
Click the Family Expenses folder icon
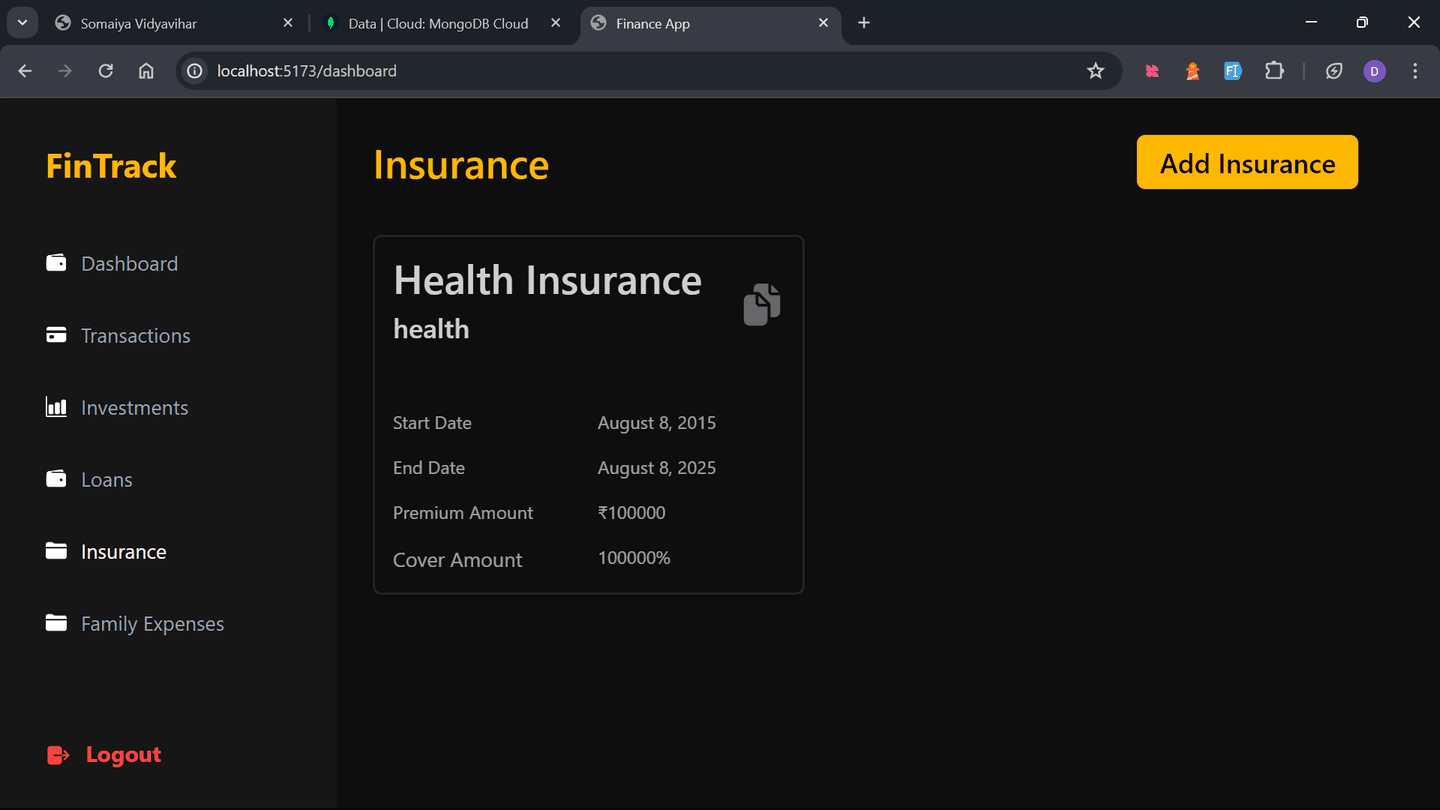[56, 623]
